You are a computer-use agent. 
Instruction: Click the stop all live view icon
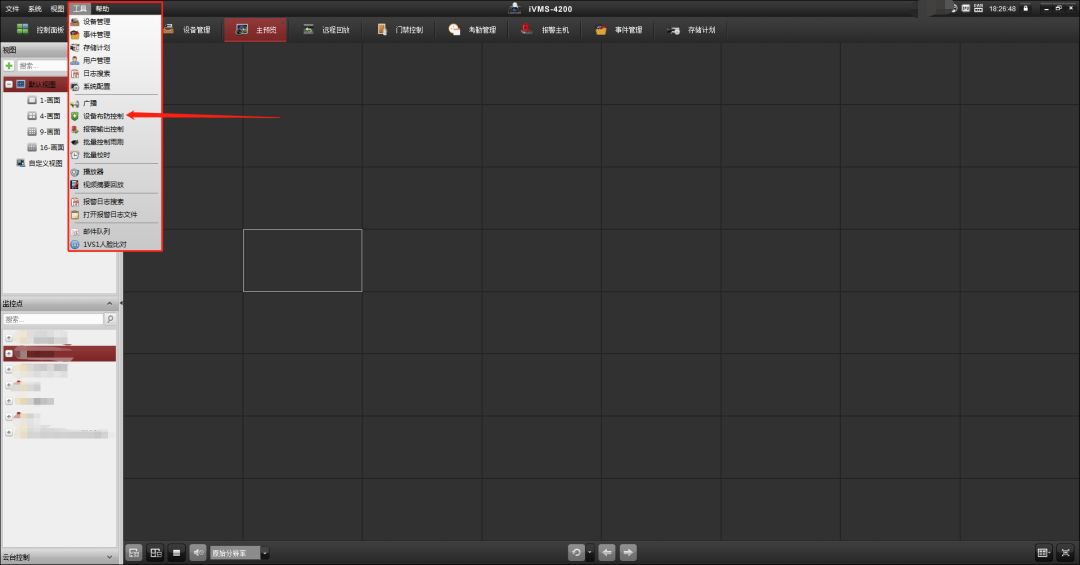(x=177, y=552)
